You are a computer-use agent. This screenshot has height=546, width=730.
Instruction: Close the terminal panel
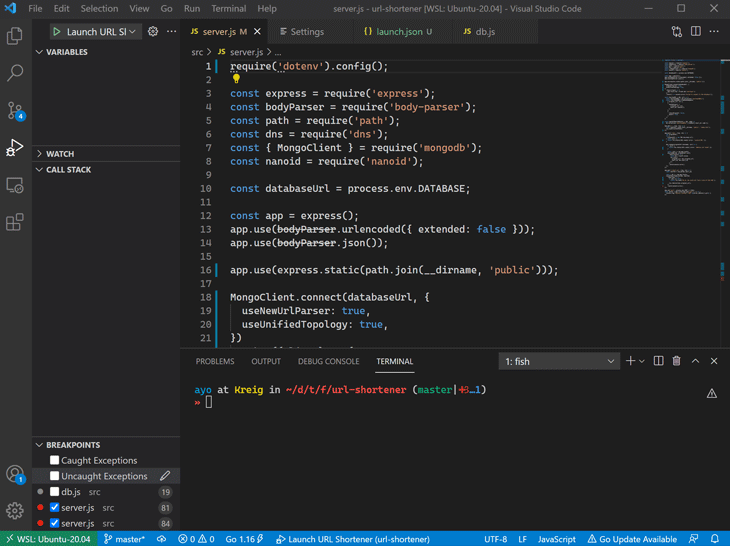click(714, 361)
